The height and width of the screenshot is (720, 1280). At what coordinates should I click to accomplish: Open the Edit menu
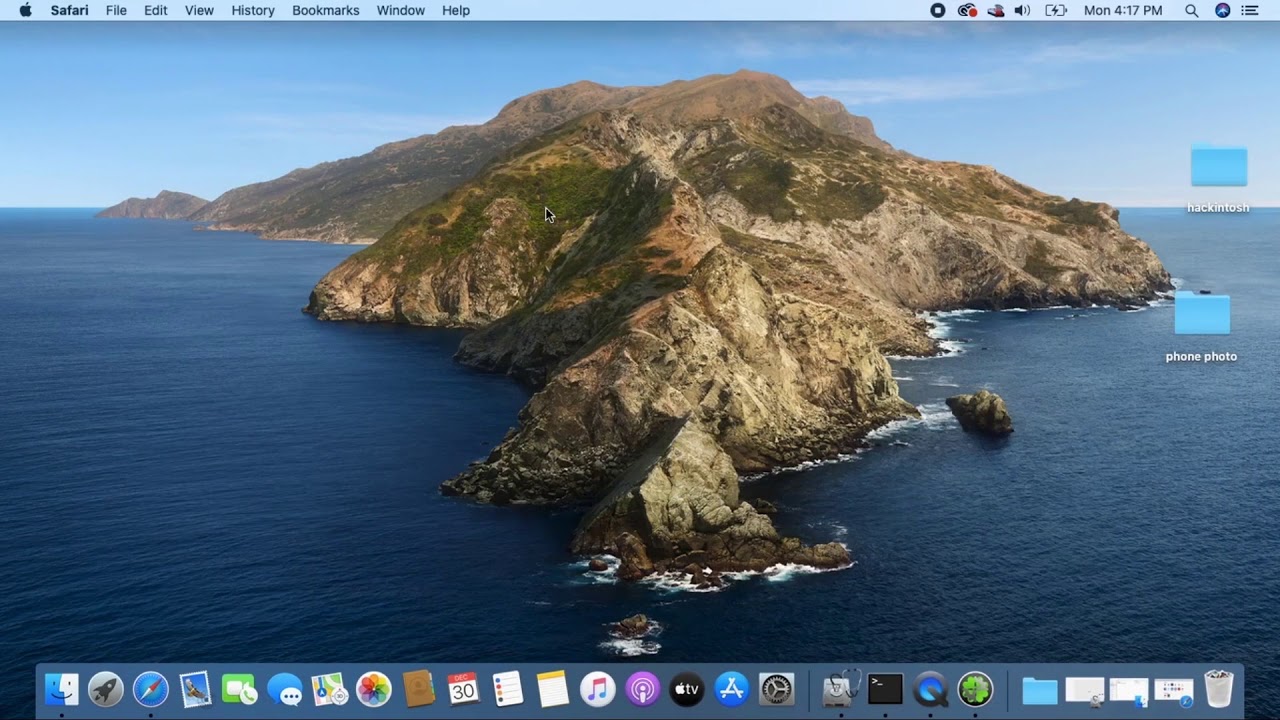(155, 10)
